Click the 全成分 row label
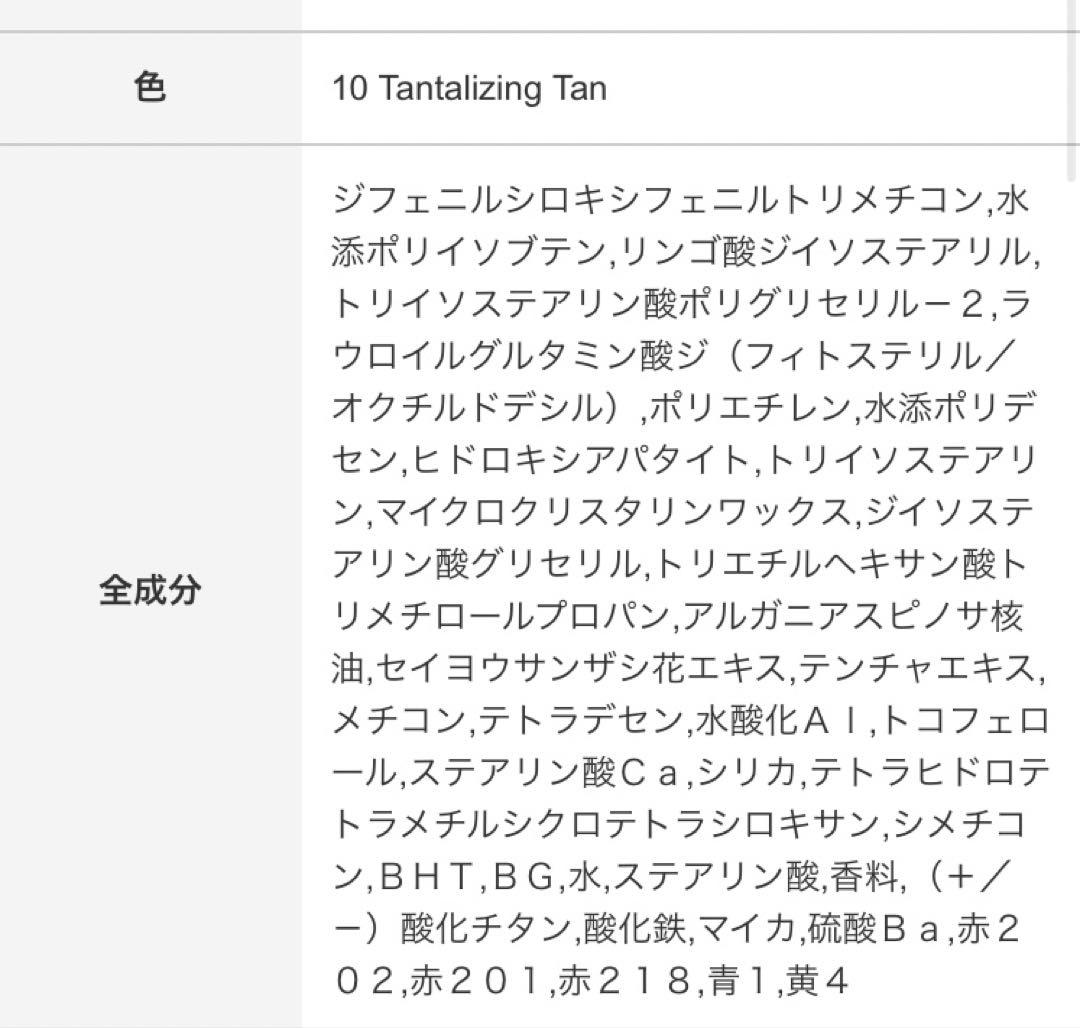Viewport: 1080px width, 1028px height. (150, 590)
